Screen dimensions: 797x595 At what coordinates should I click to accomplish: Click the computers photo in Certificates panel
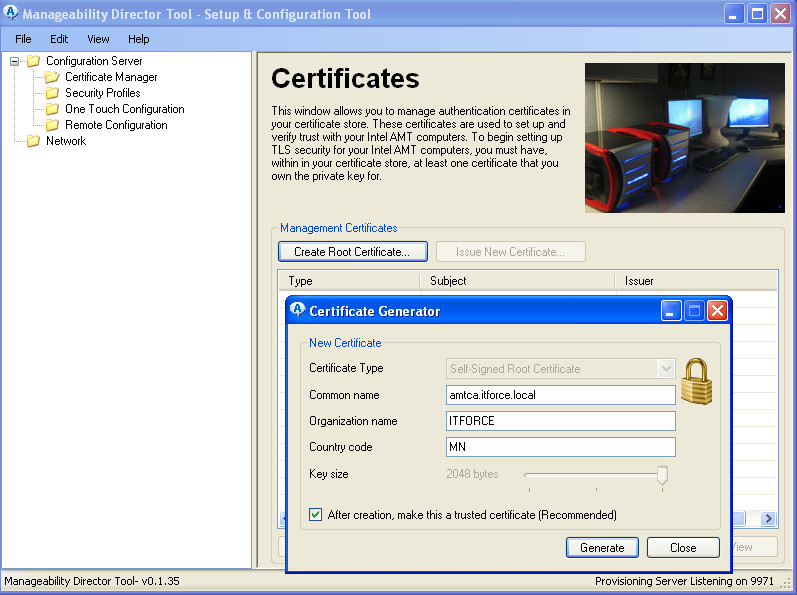pos(685,138)
